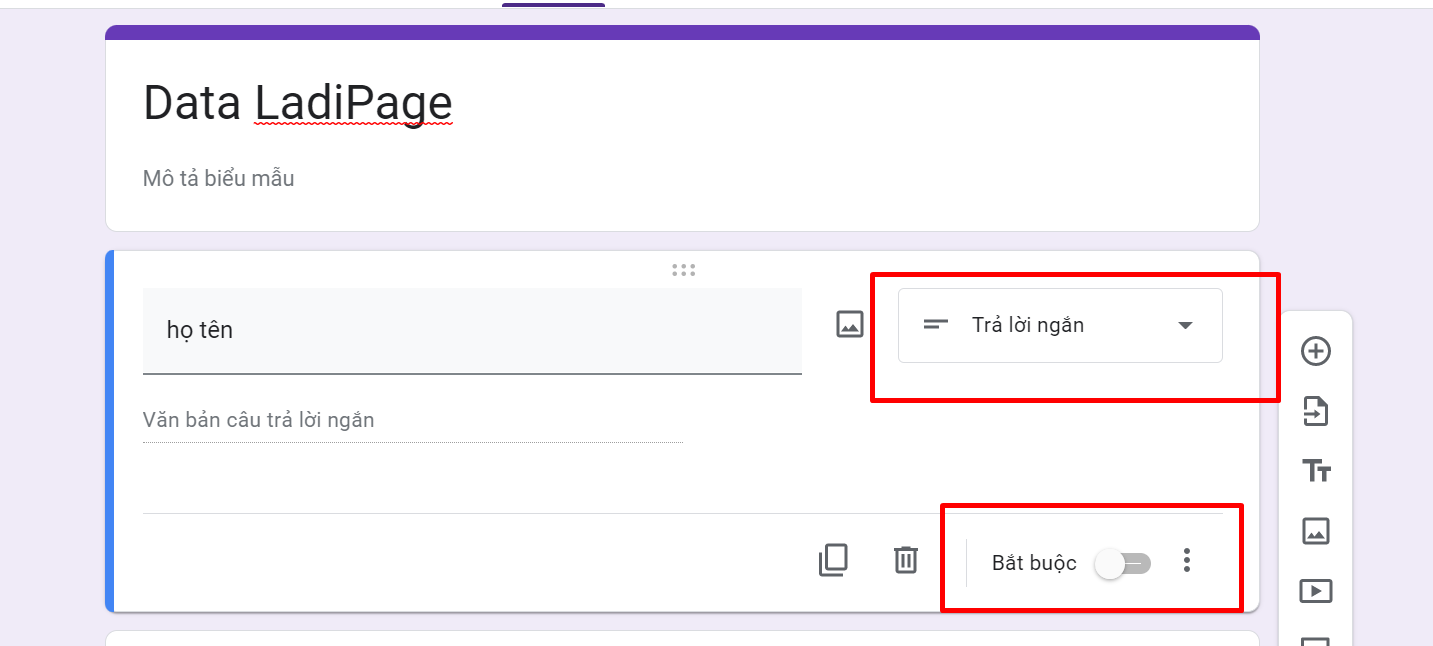Enable the Bắt buộc required toggle
Screen dimensions: 1433x646
1123,564
